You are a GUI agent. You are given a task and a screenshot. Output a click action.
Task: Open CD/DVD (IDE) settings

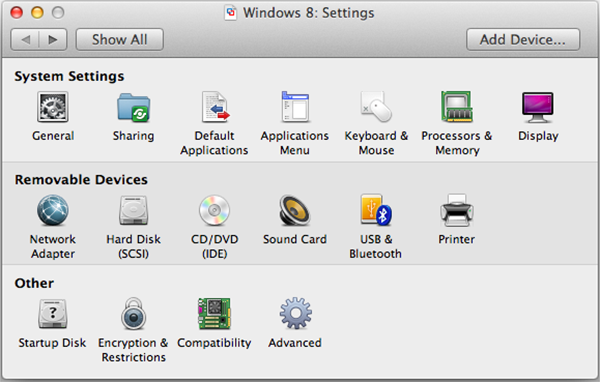click(214, 210)
